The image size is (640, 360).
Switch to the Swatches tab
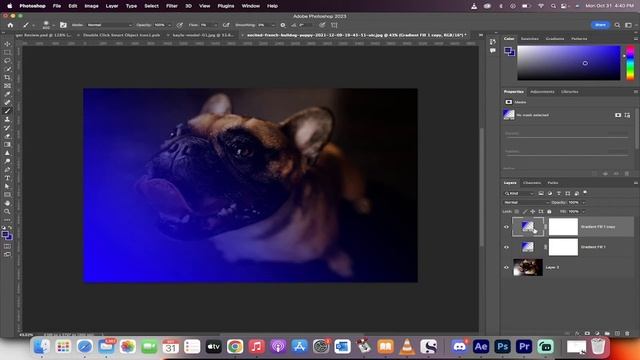click(x=530, y=39)
